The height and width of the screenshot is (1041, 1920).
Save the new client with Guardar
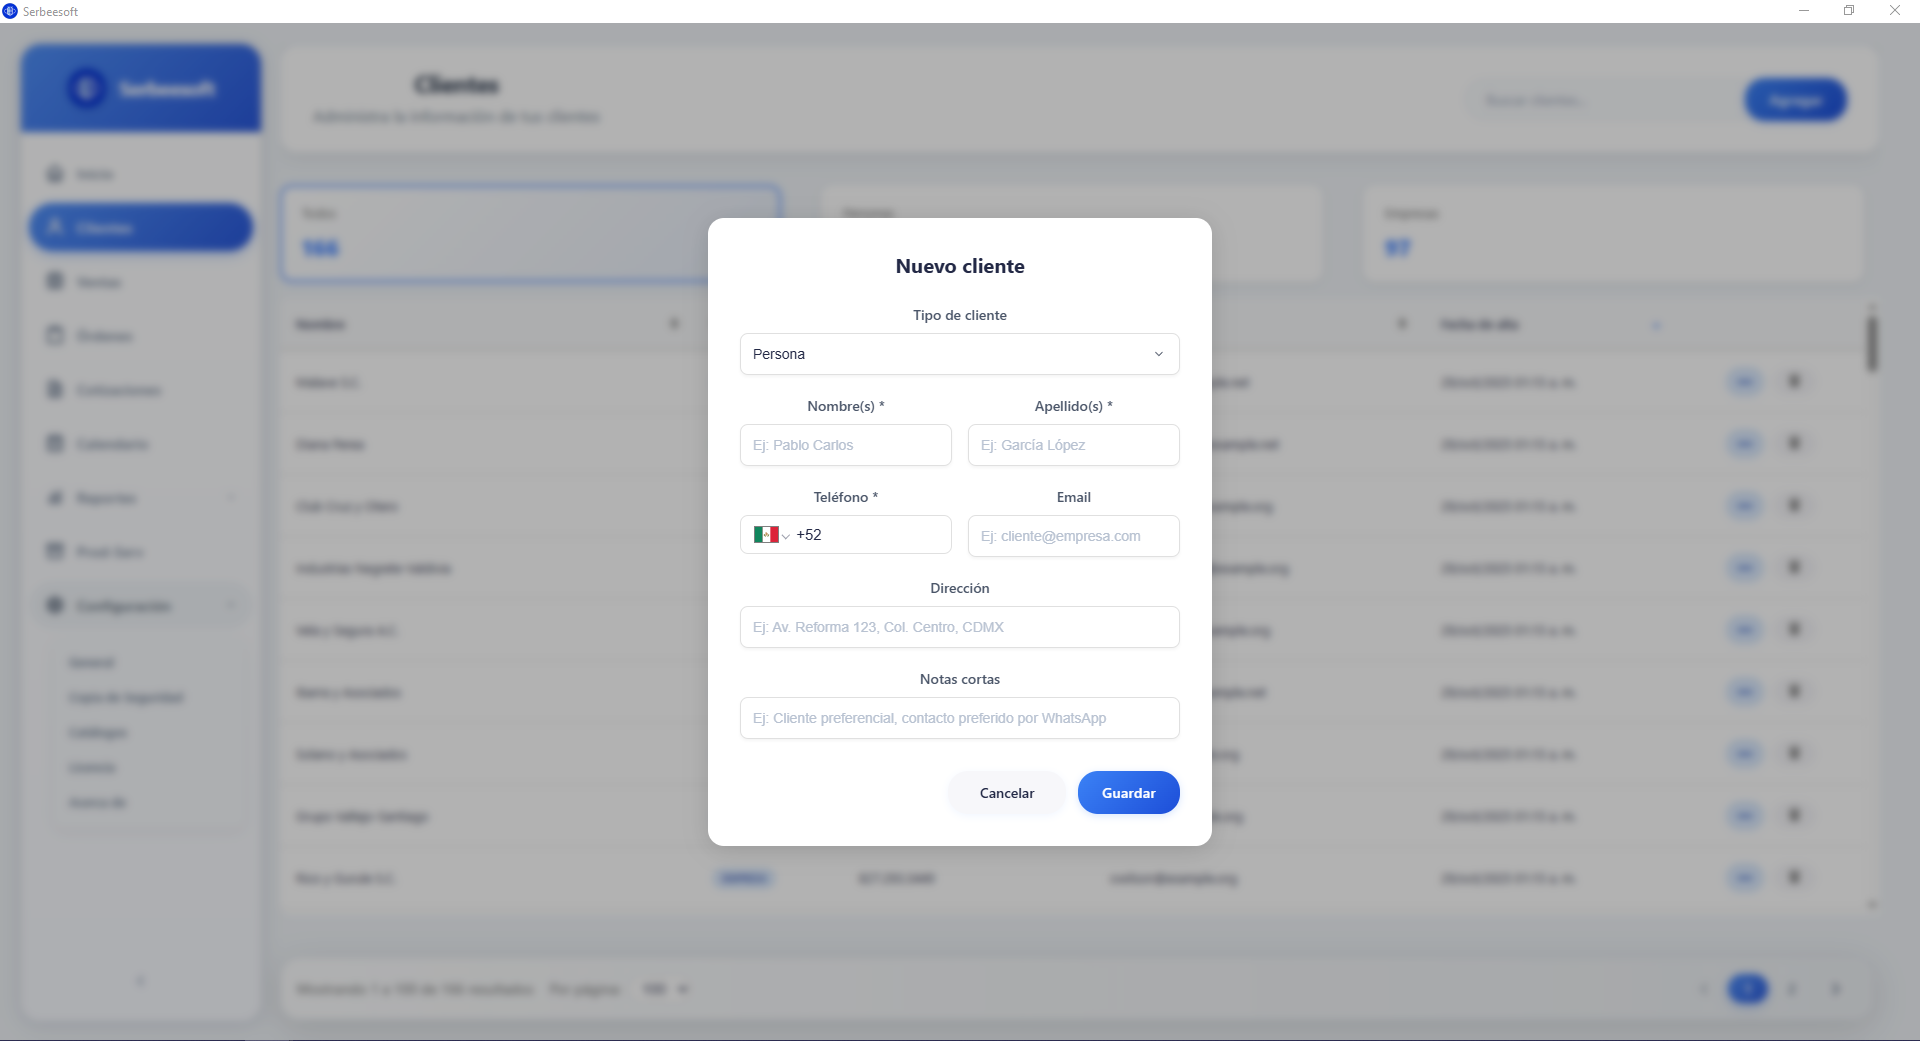(1128, 793)
